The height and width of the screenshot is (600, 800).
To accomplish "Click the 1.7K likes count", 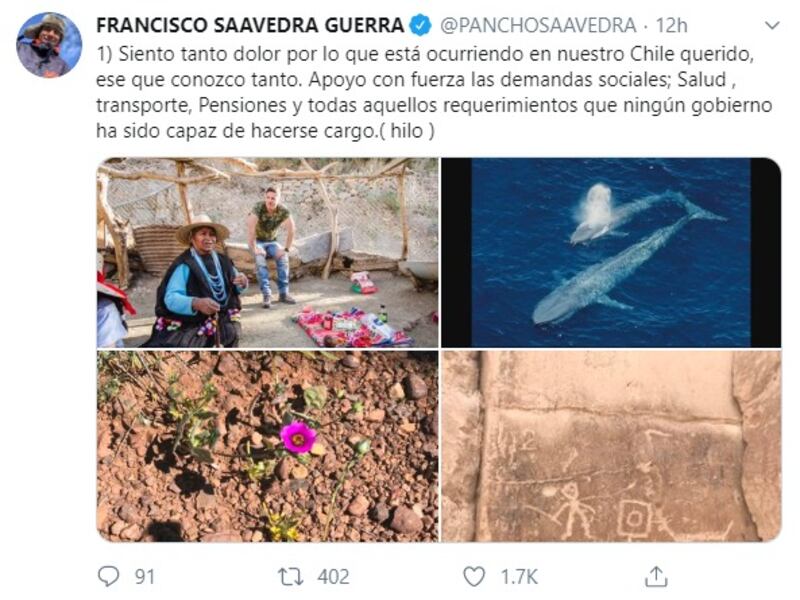I will (x=519, y=577).
